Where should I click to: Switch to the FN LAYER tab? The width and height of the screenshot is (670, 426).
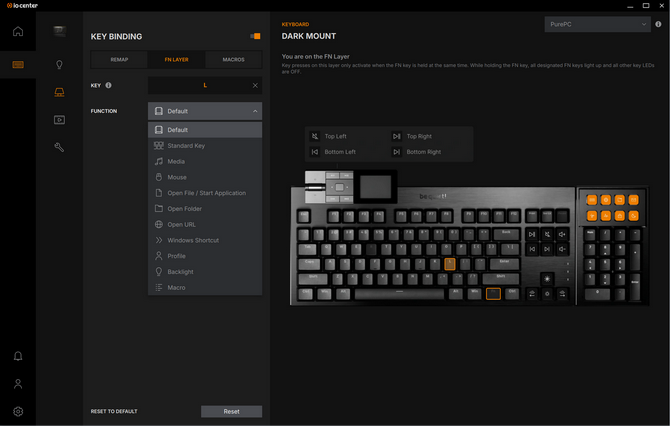tap(176, 59)
